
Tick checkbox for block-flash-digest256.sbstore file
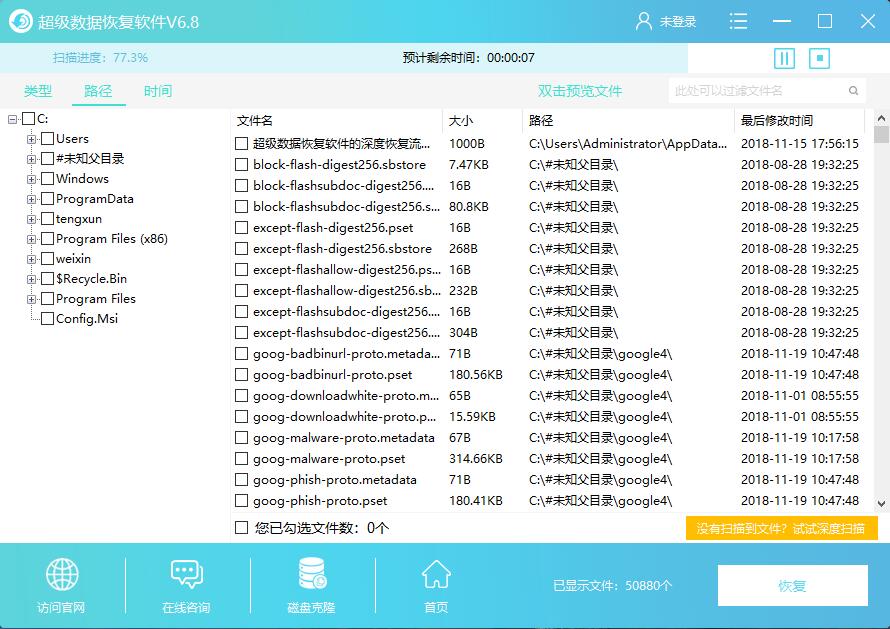[241, 165]
